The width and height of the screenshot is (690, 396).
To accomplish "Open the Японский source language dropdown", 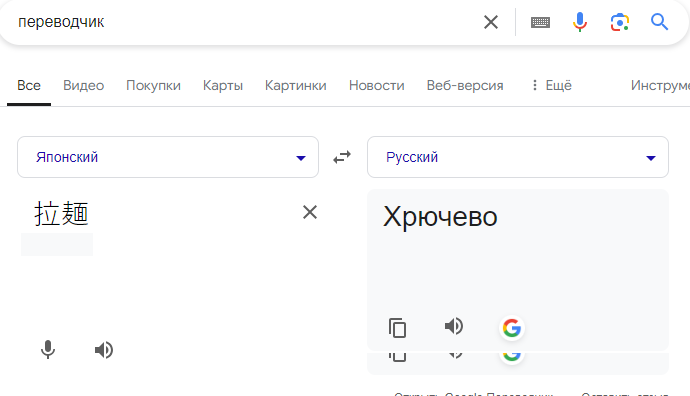I will [168, 157].
